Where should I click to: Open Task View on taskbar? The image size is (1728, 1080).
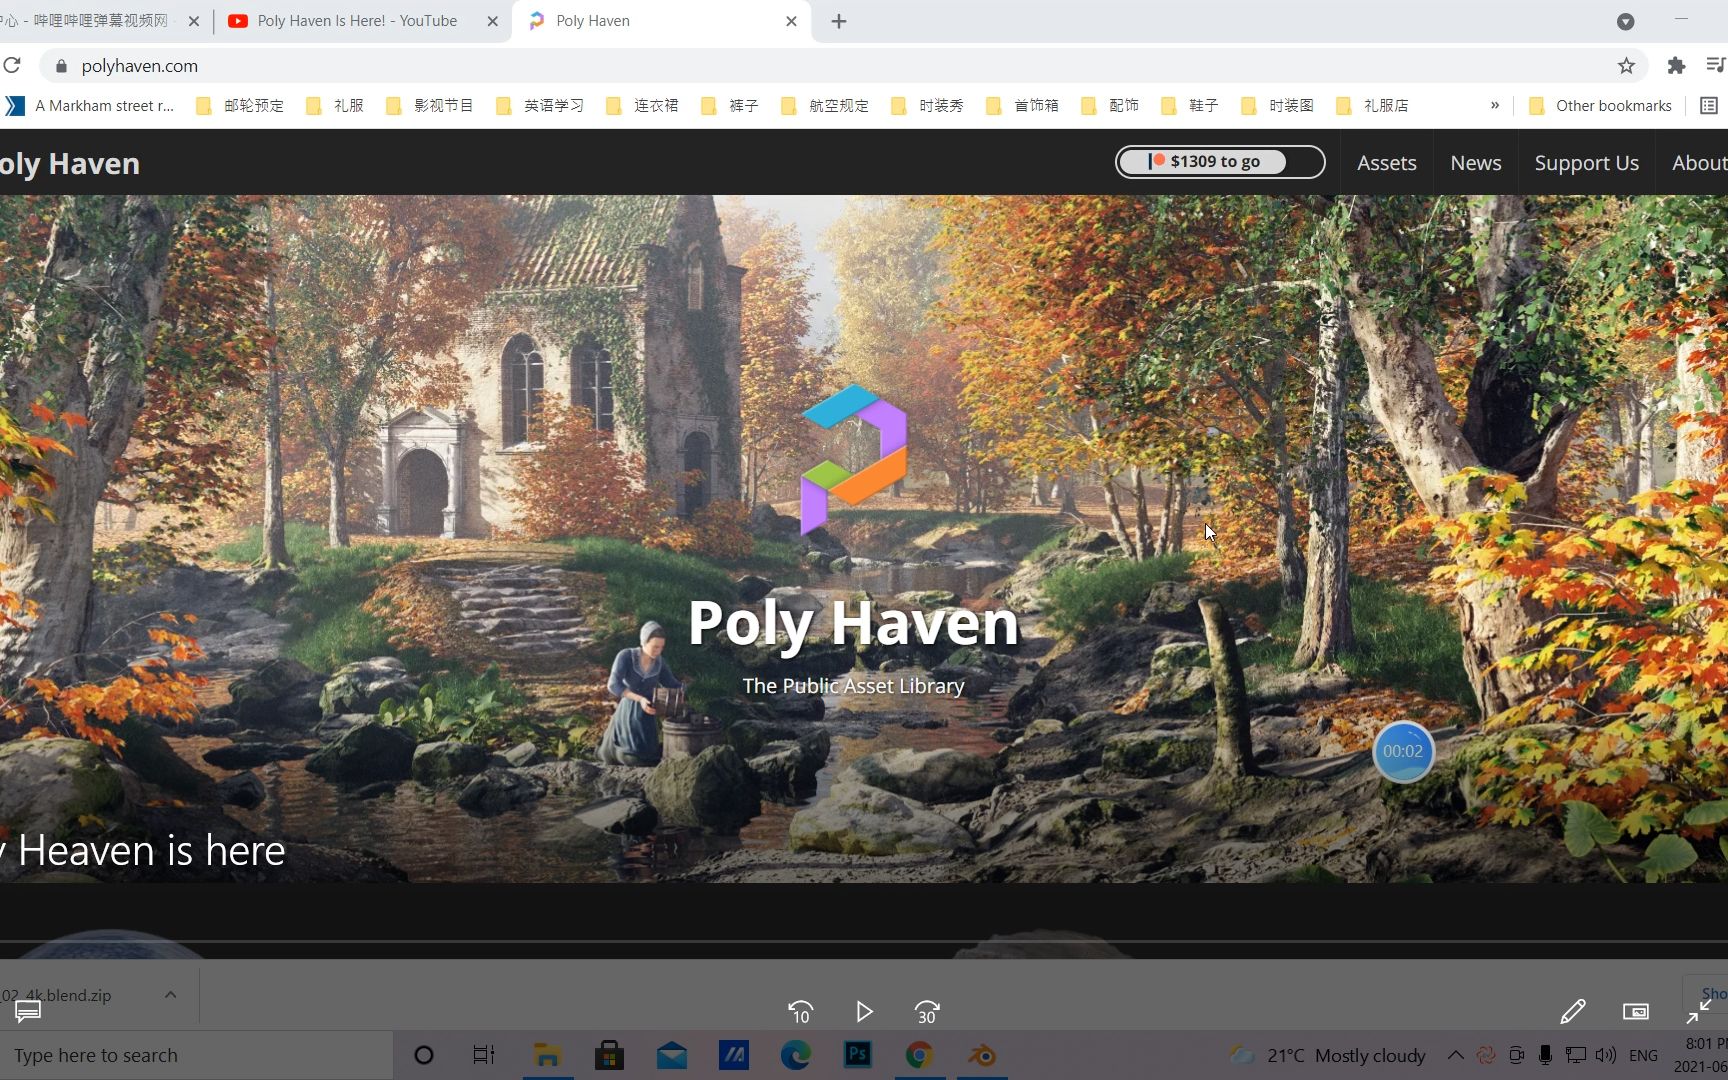[x=484, y=1055]
